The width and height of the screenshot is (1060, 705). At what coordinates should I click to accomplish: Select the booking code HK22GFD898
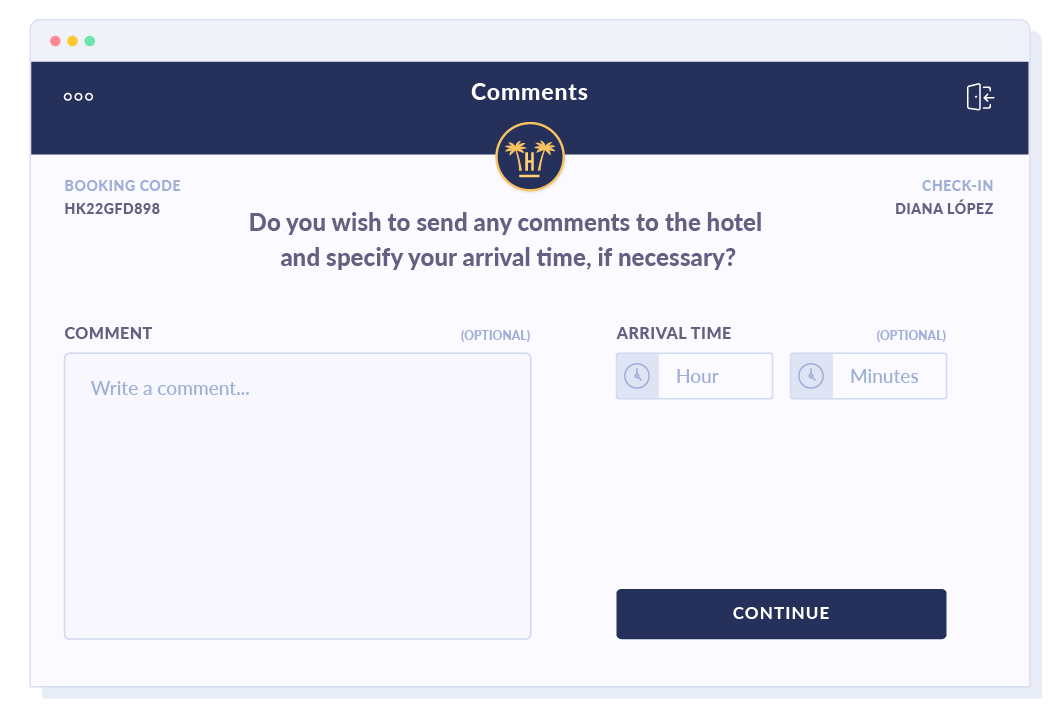[112, 209]
